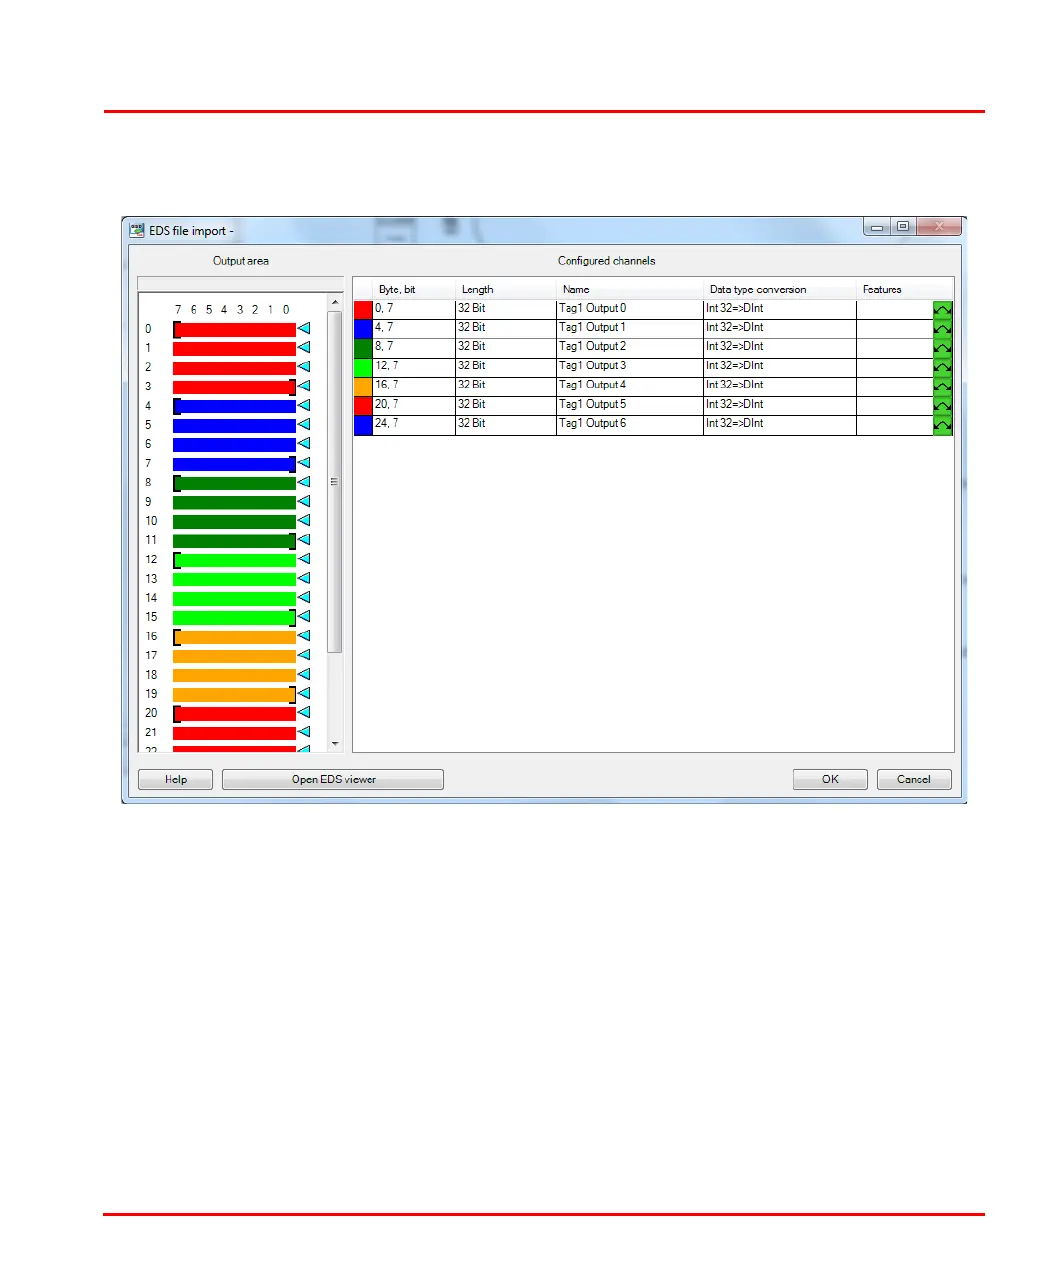
Task: Click the dark green bar at byte row 9
Action: tap(234, 502)
